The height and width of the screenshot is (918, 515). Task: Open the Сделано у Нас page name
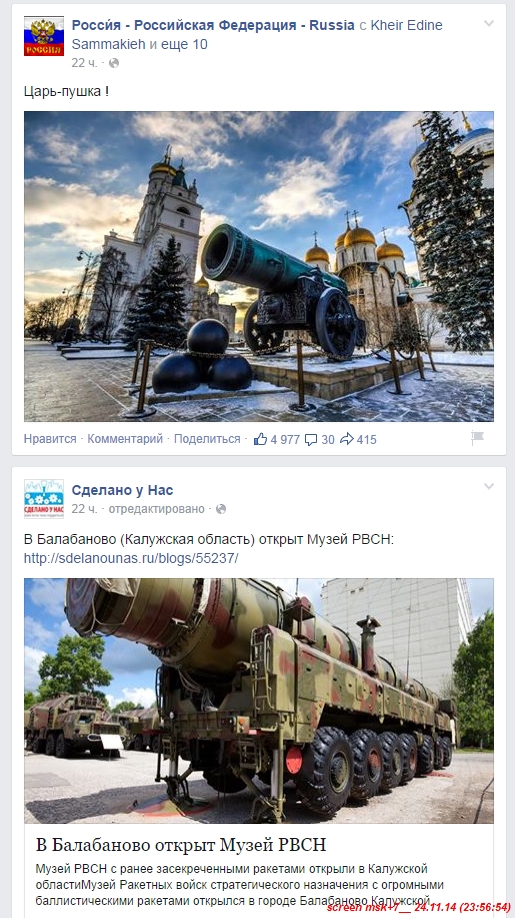pyautogui.click(x=122, y=490)
